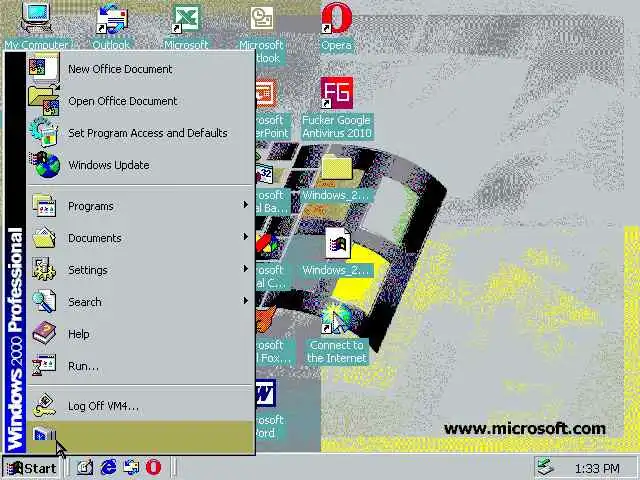
Task: Open Show Desktop from Quick Launch
Action: pyautogui.click(x=85, y=468)
